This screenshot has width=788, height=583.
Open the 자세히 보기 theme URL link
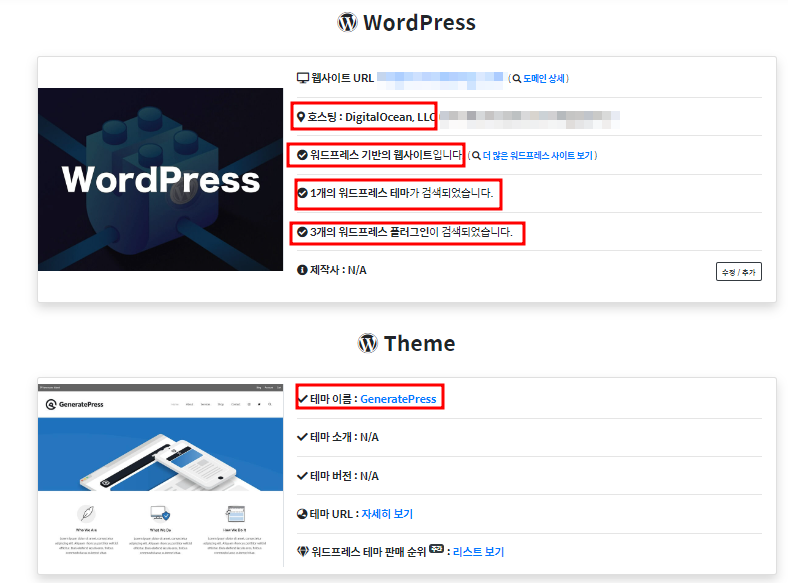click(387, 514)
